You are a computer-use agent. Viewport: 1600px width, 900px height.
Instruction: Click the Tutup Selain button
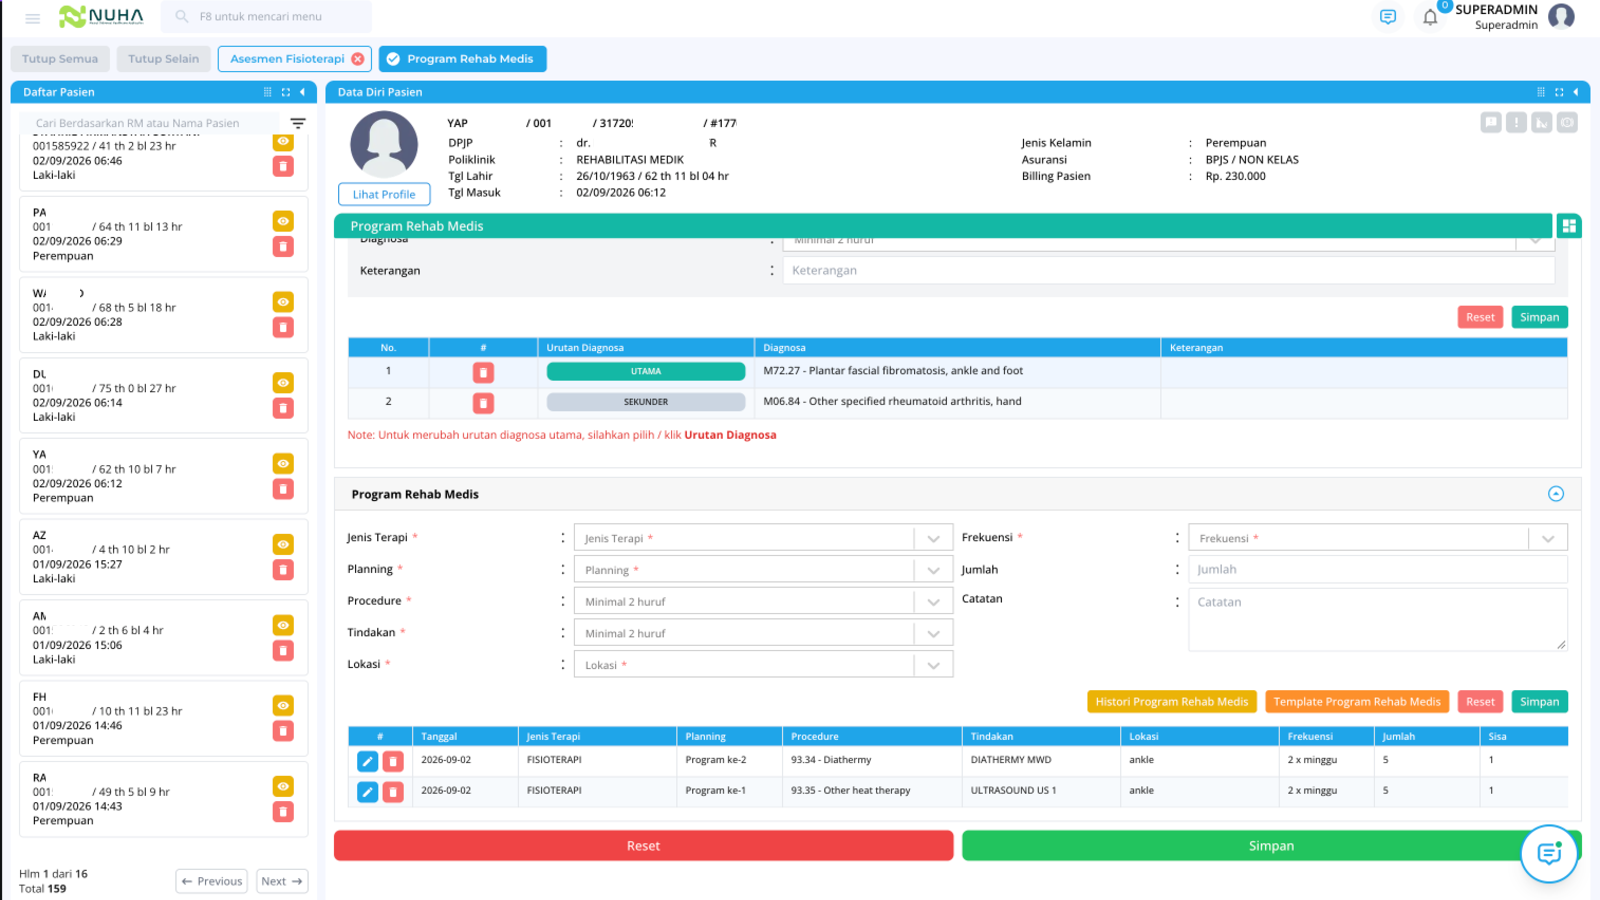click(x=164, y=59)
